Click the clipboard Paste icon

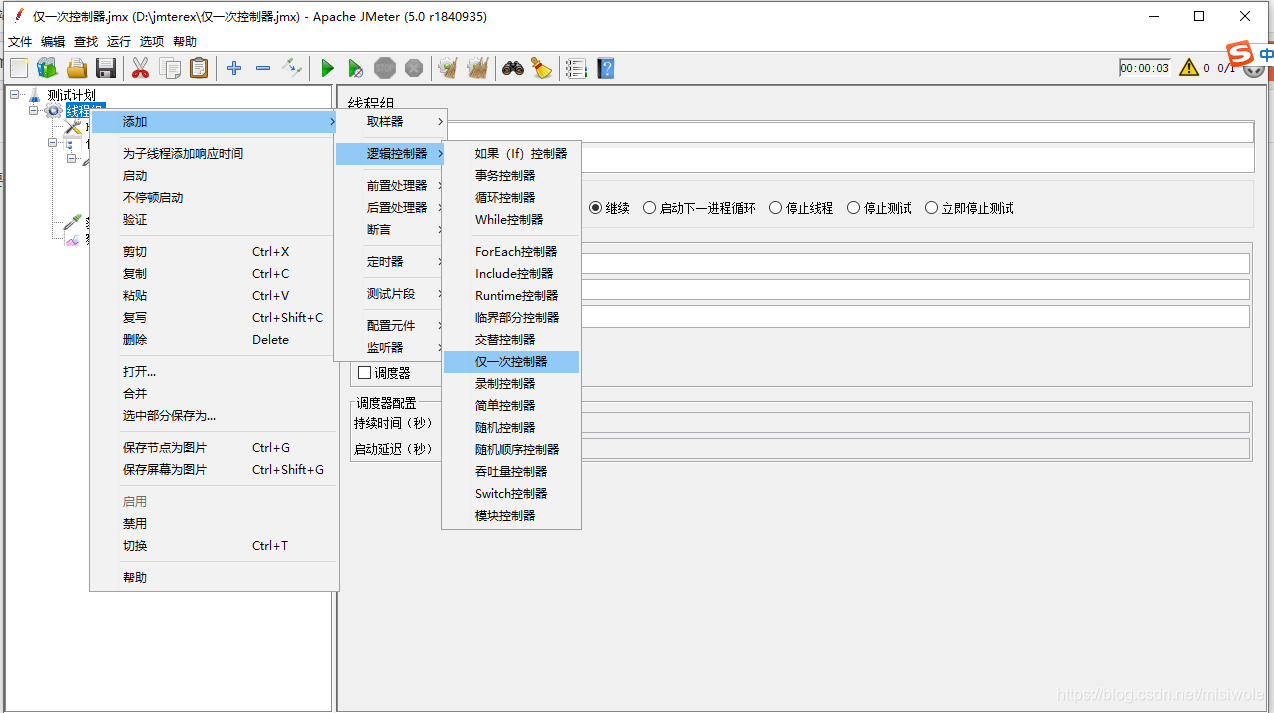[199, 68]
